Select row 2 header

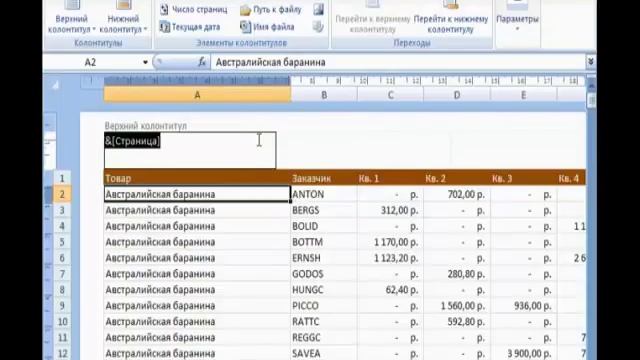62,194
